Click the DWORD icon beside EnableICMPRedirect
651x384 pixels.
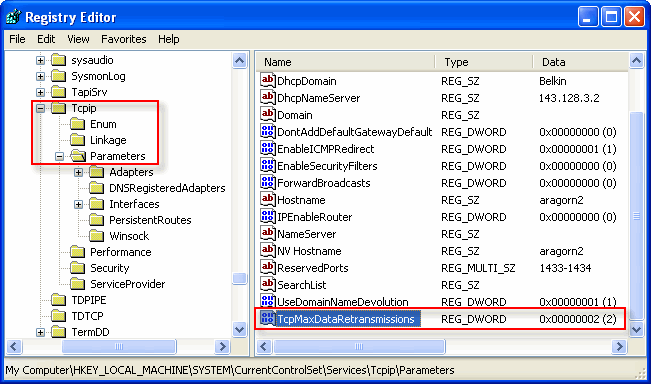coord(268,148)
